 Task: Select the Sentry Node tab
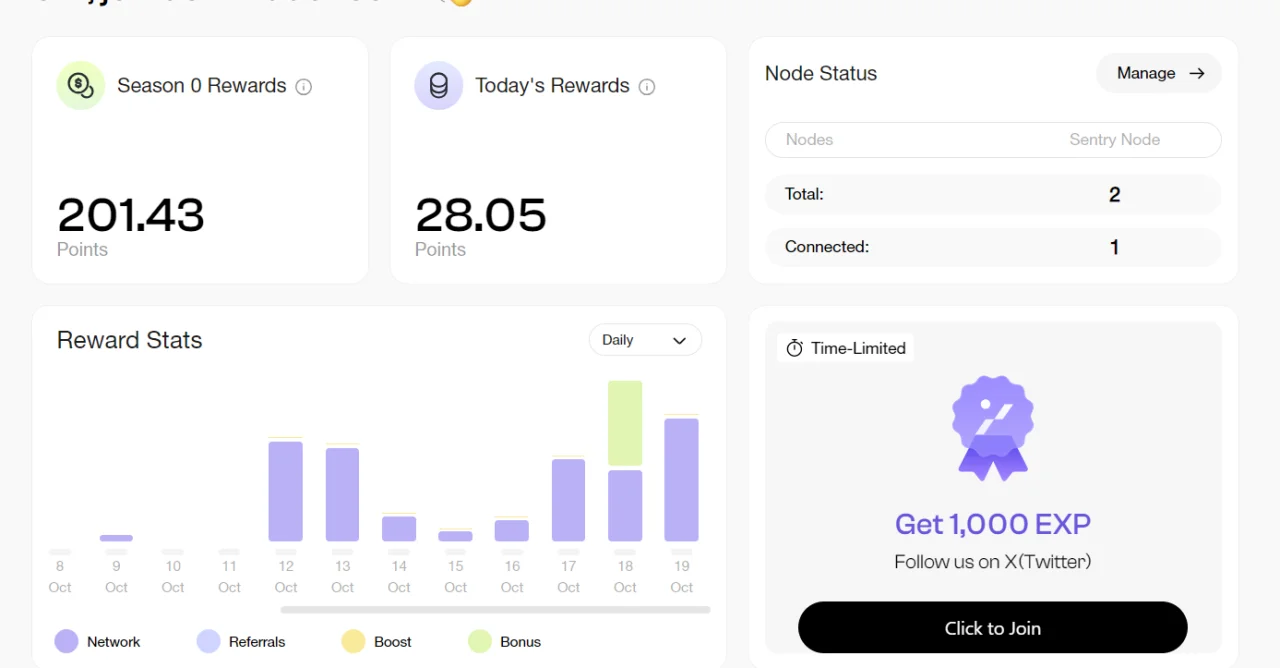coord(1115,140)
